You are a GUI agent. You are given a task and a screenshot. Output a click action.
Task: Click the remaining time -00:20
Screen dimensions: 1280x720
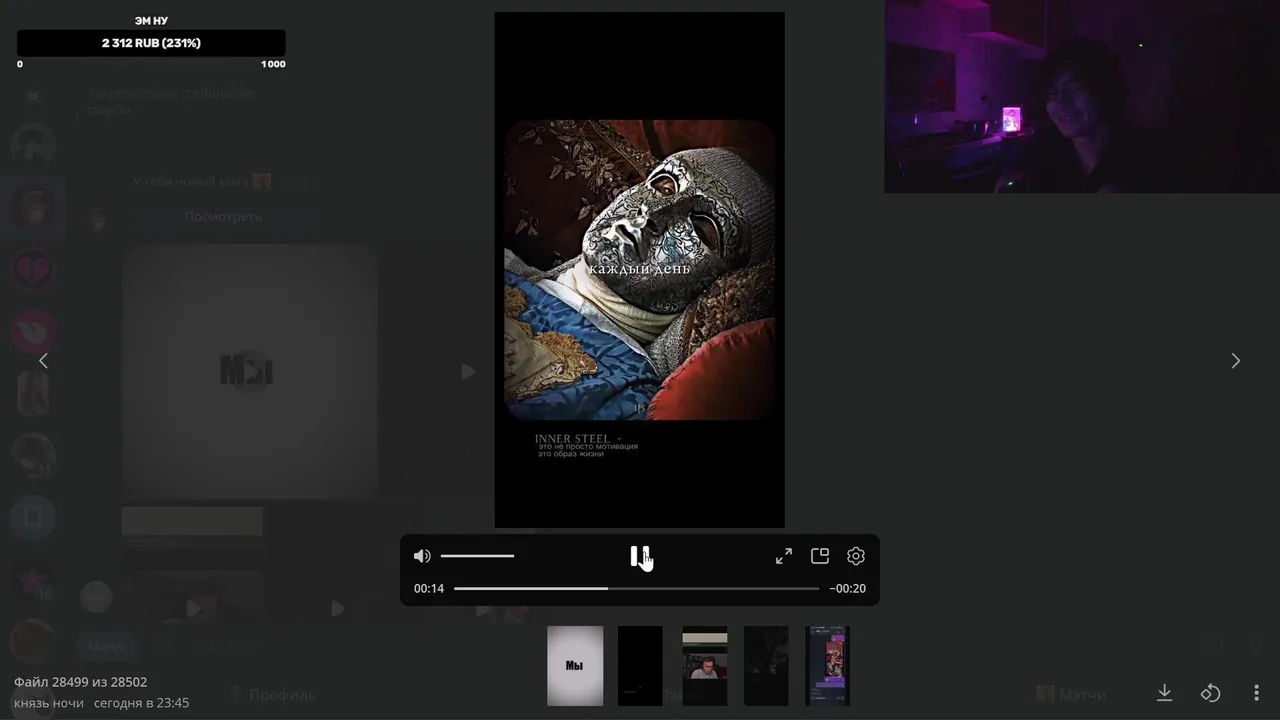[x=848, y=589]
